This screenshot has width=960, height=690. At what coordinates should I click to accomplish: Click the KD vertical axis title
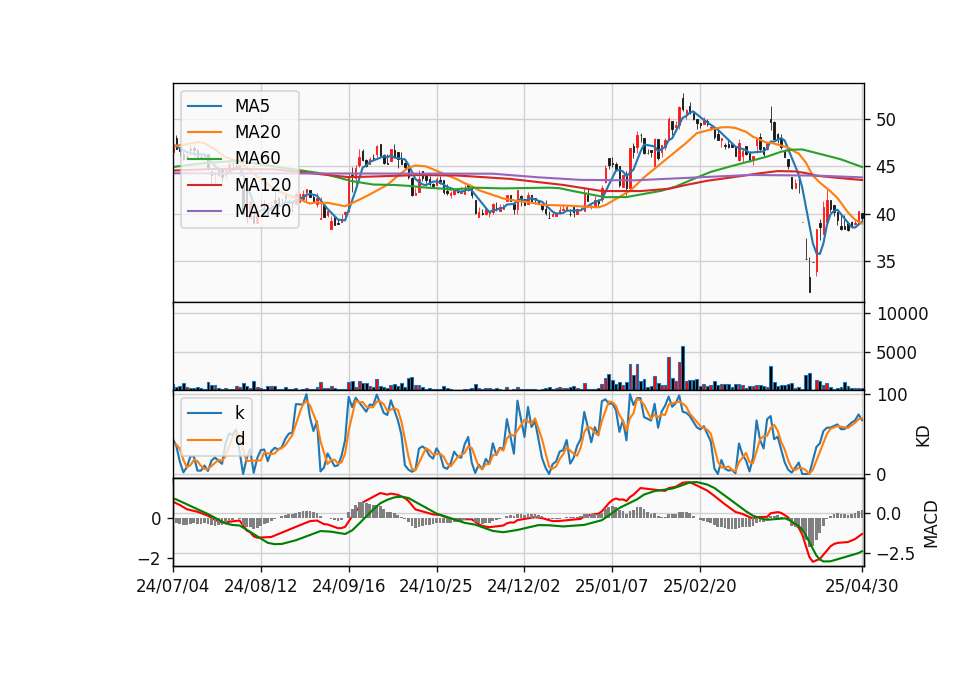pos(923,437)
